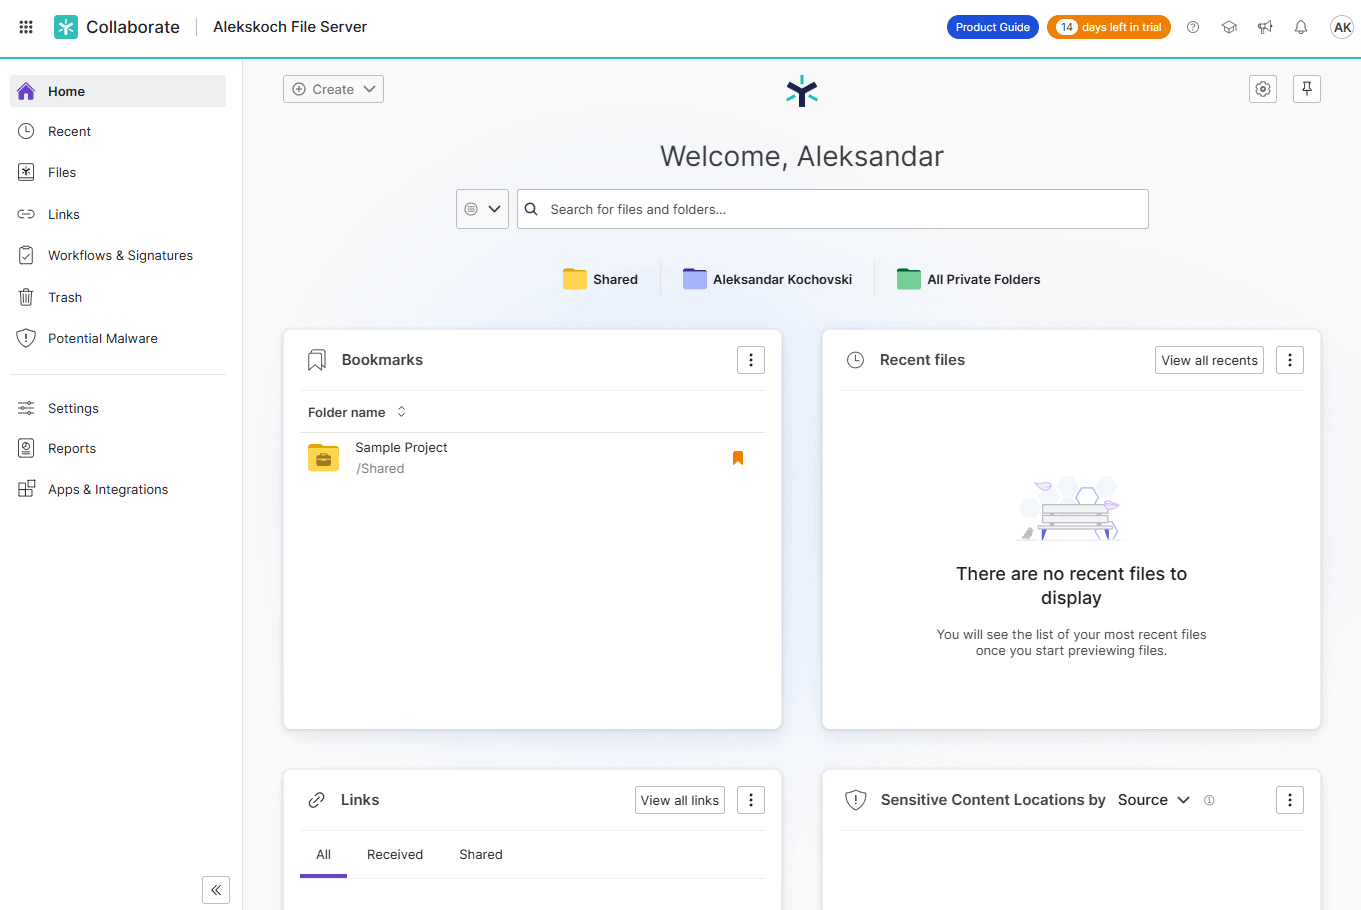The image size is (1361, 910).
Task: Click View all recents button
Action: [1209, 360]
